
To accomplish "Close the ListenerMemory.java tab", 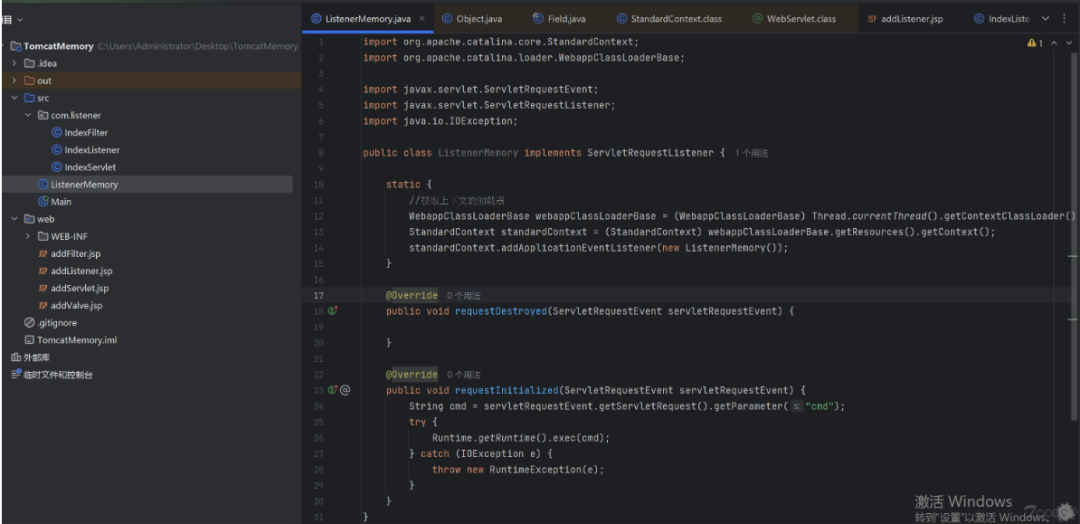I will (422, 19).
